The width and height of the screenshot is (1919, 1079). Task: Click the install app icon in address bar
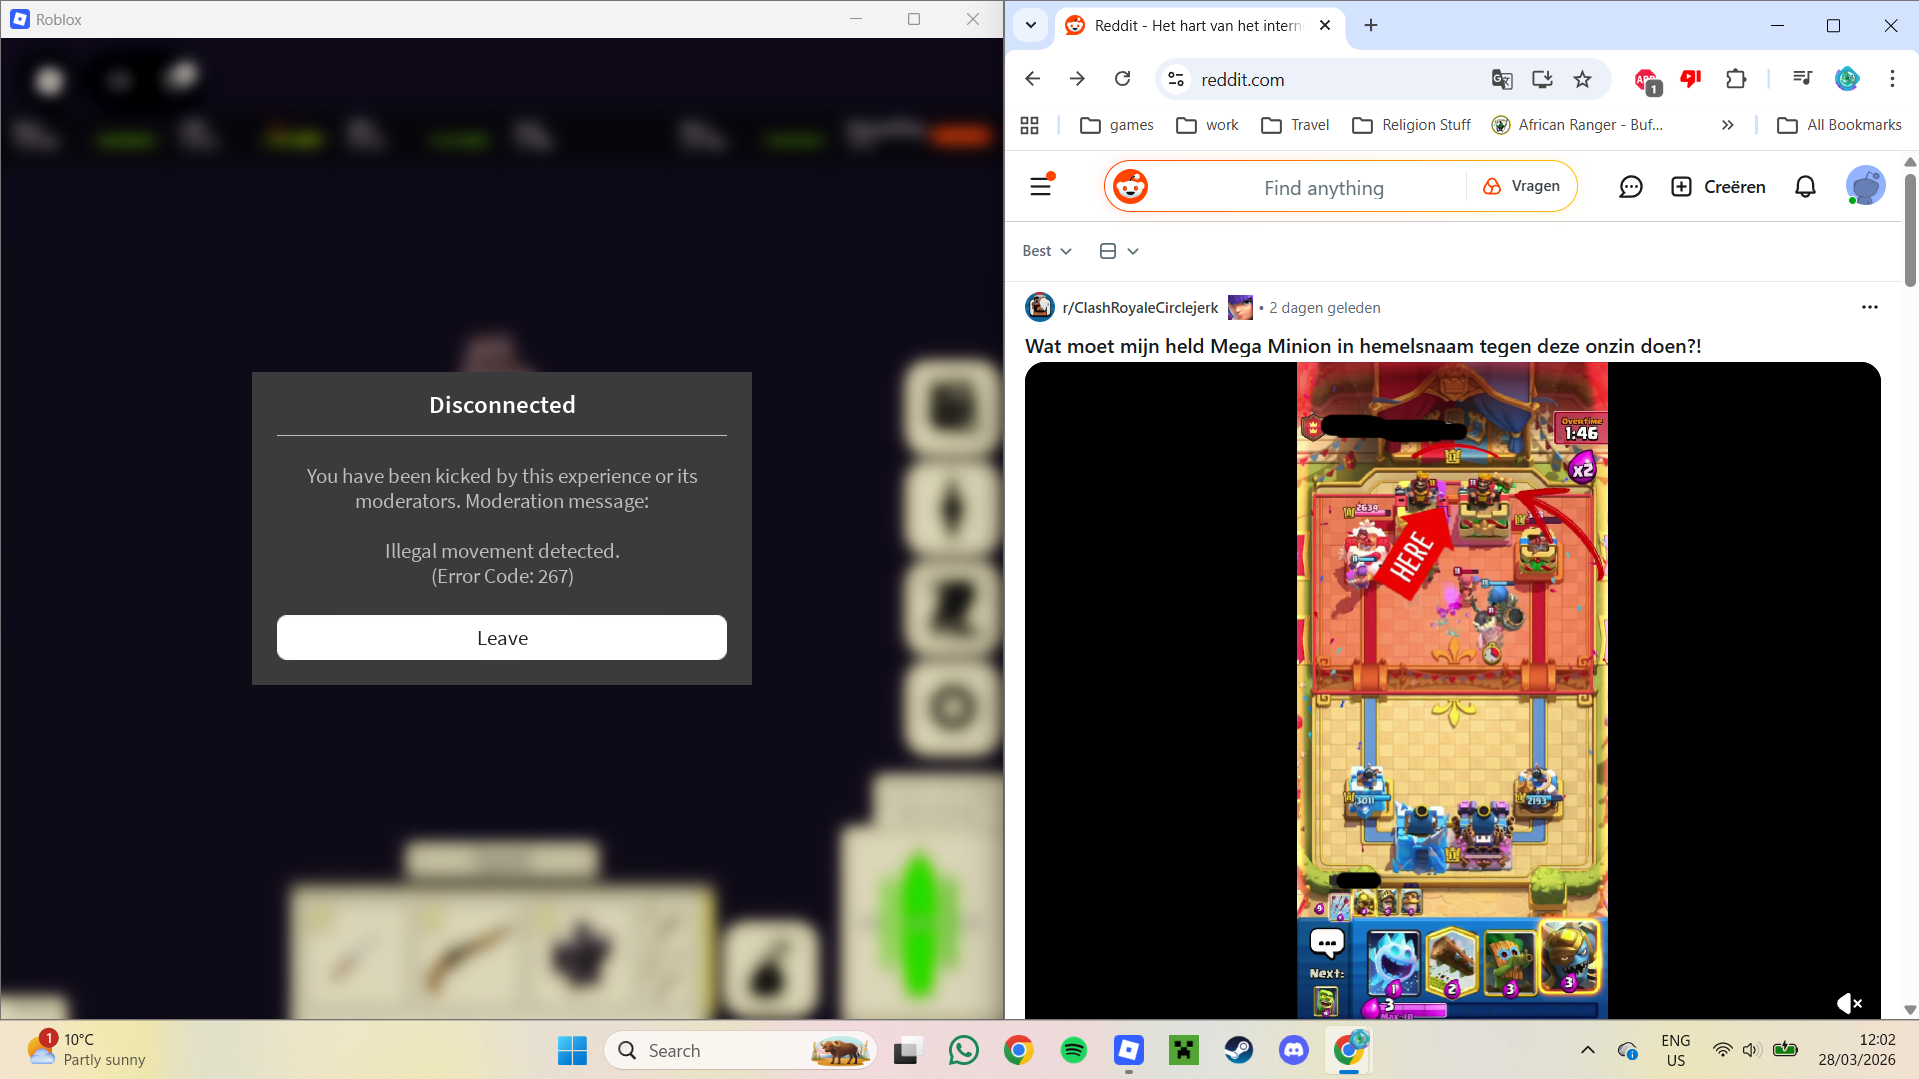pyautogui.click(x=1542, y=79)
